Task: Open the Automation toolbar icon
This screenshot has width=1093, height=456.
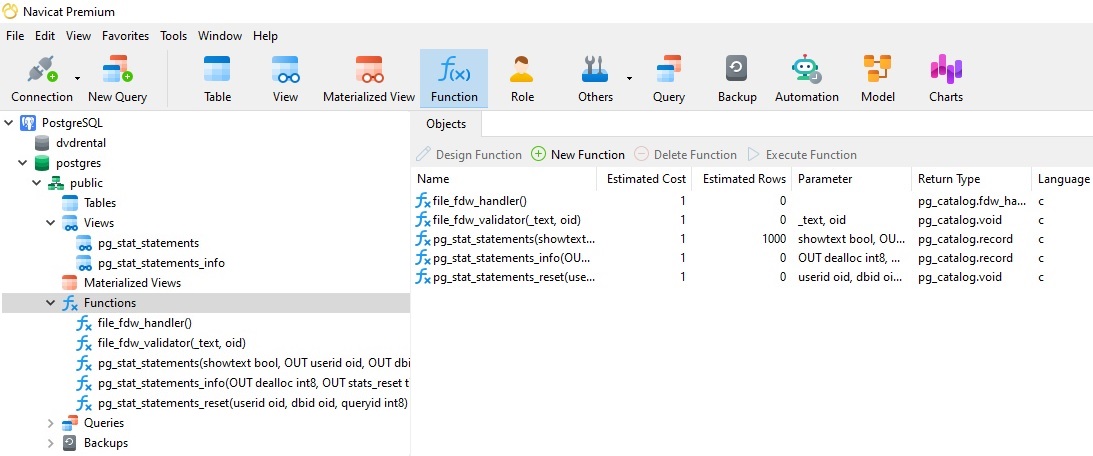Action: [807, 78]
